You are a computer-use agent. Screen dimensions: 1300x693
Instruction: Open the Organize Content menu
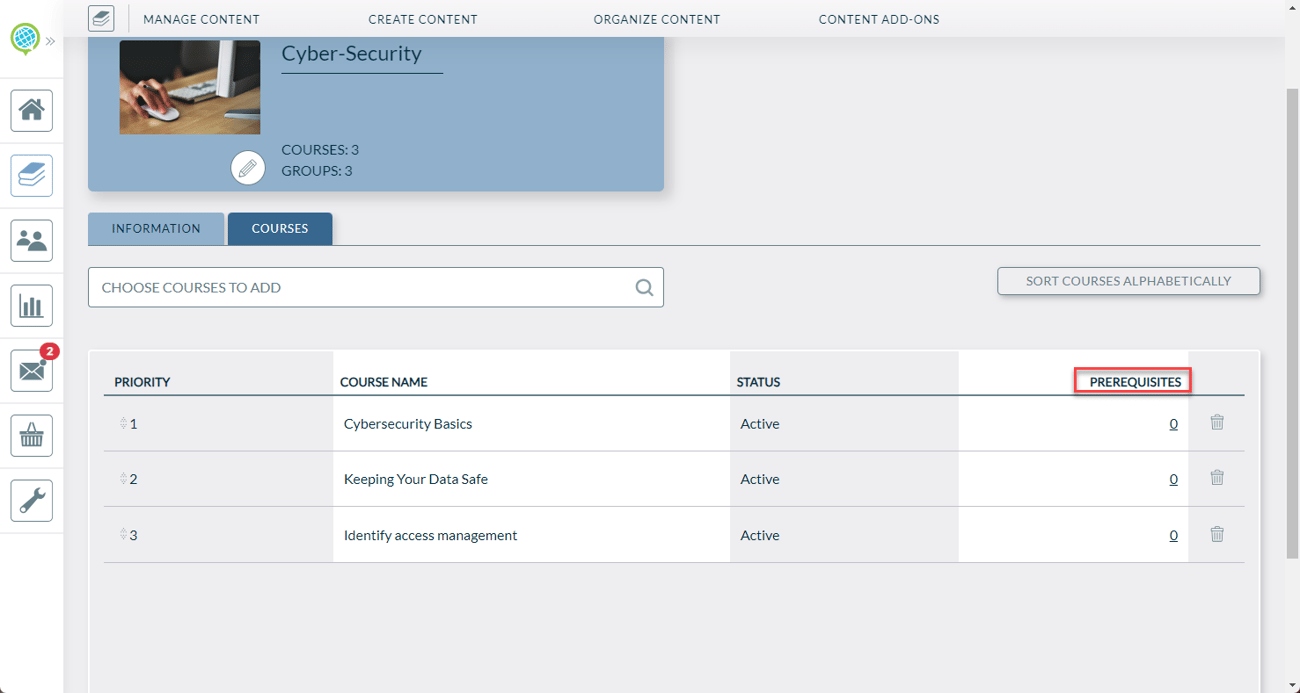click(x=656, y=19)
